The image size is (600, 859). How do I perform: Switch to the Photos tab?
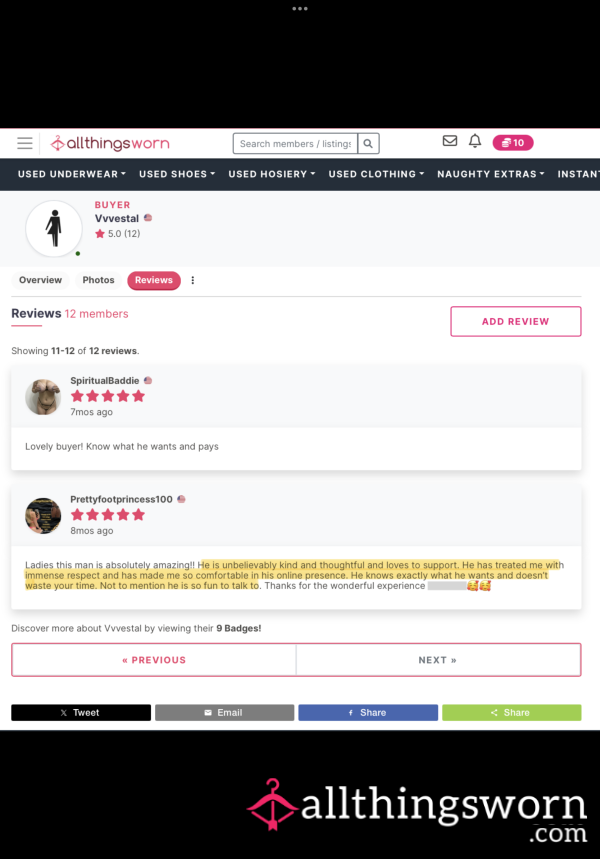click(x=99, y=280)
